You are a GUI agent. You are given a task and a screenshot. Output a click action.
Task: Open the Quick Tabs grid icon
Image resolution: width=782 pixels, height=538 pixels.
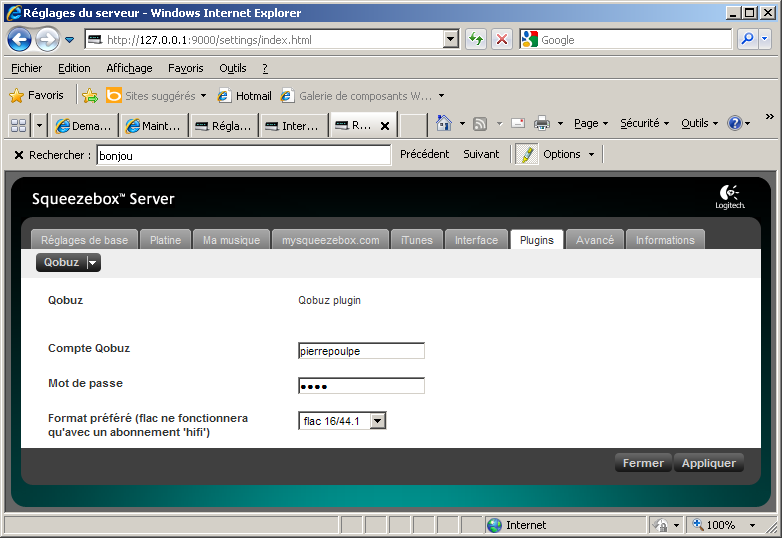tap(19, 125)
